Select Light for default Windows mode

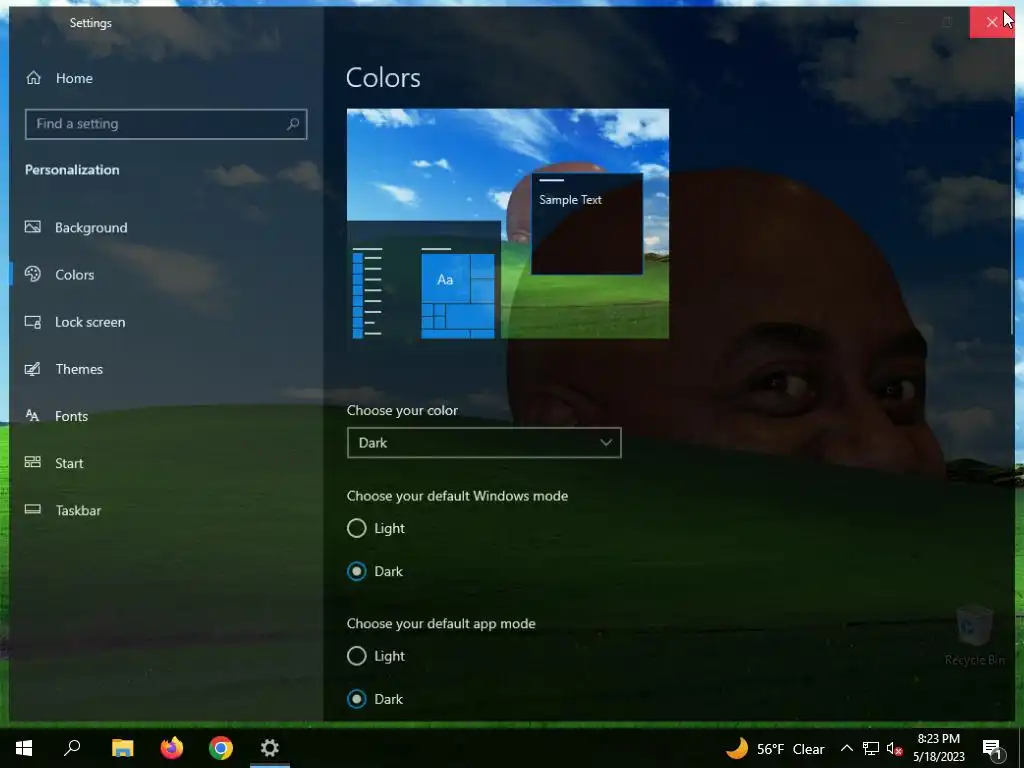click(x=376, y=528)
